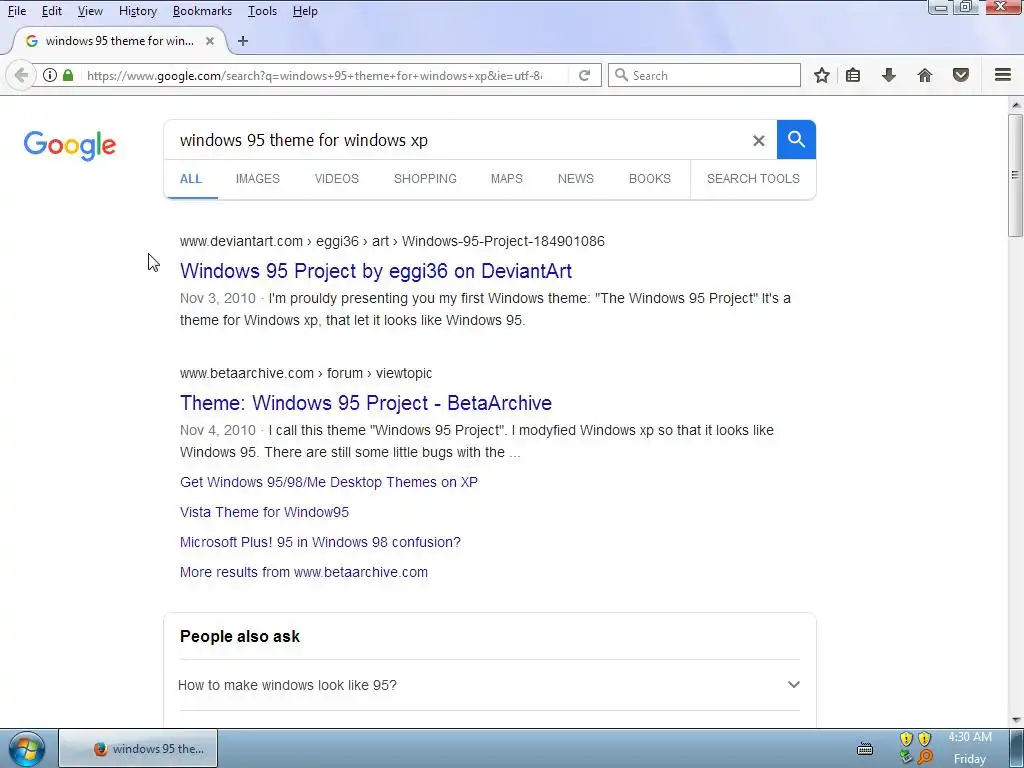Viewport: 1024px width, 768px height.
Task: Click the Firefox taskbar button 'windows 95 the...'
Action: coord(138,748)
